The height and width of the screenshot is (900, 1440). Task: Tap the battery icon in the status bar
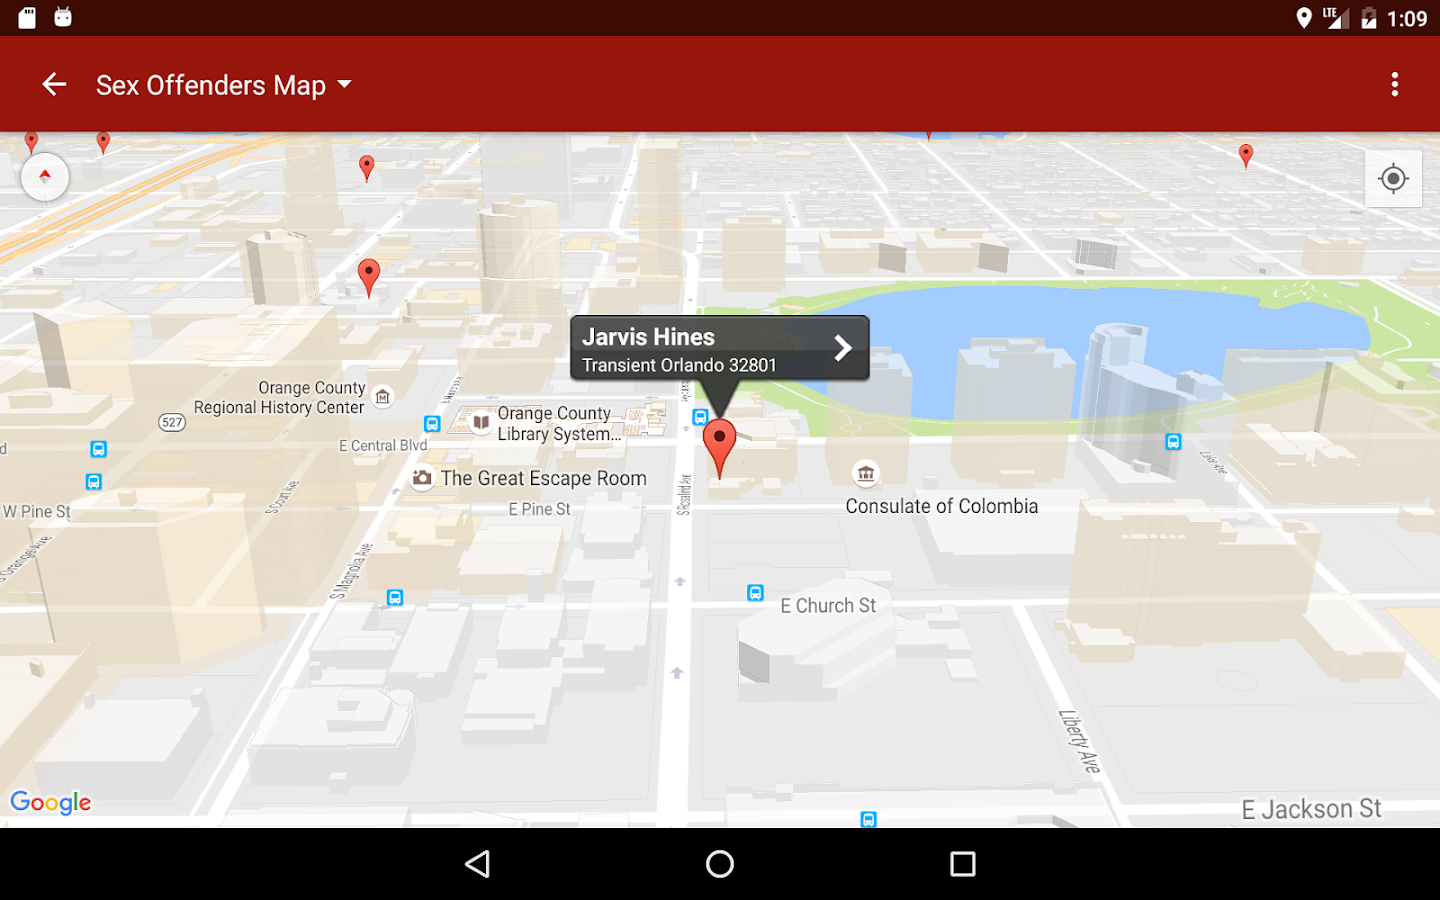(x=1369, y=18)
